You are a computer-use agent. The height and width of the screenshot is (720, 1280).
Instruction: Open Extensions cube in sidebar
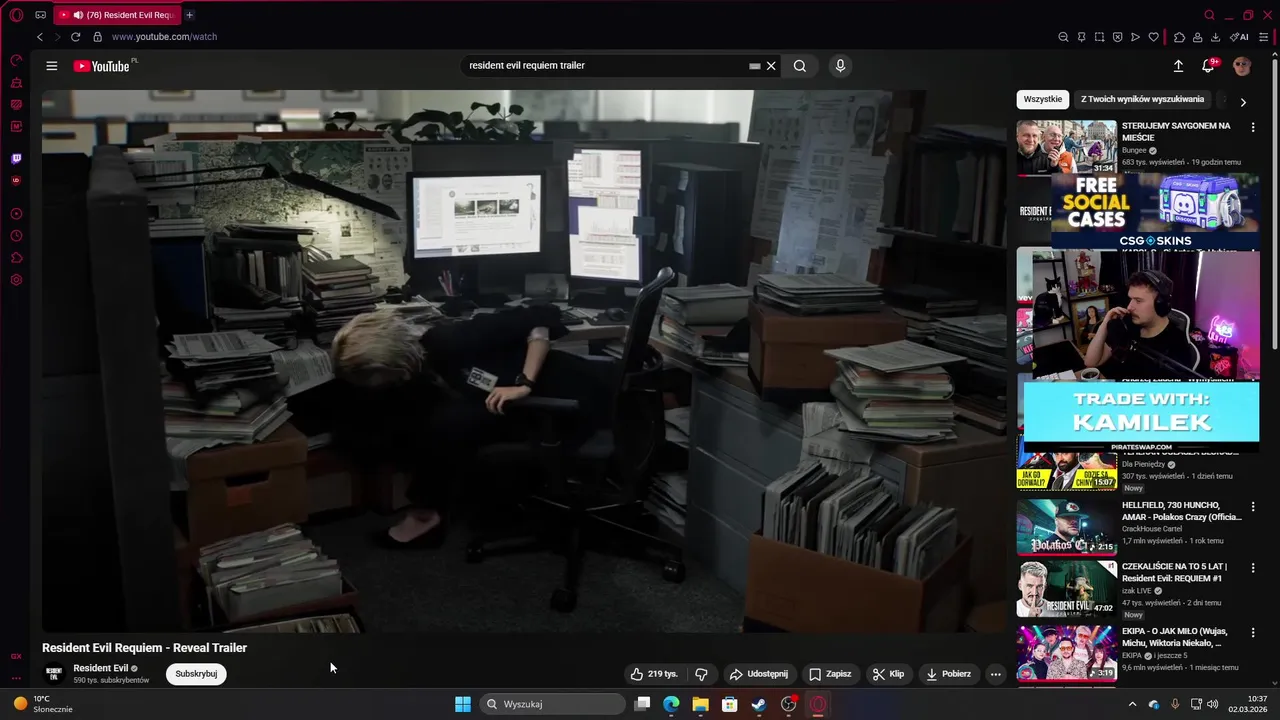pyautogui.click(x=16, y=258)
